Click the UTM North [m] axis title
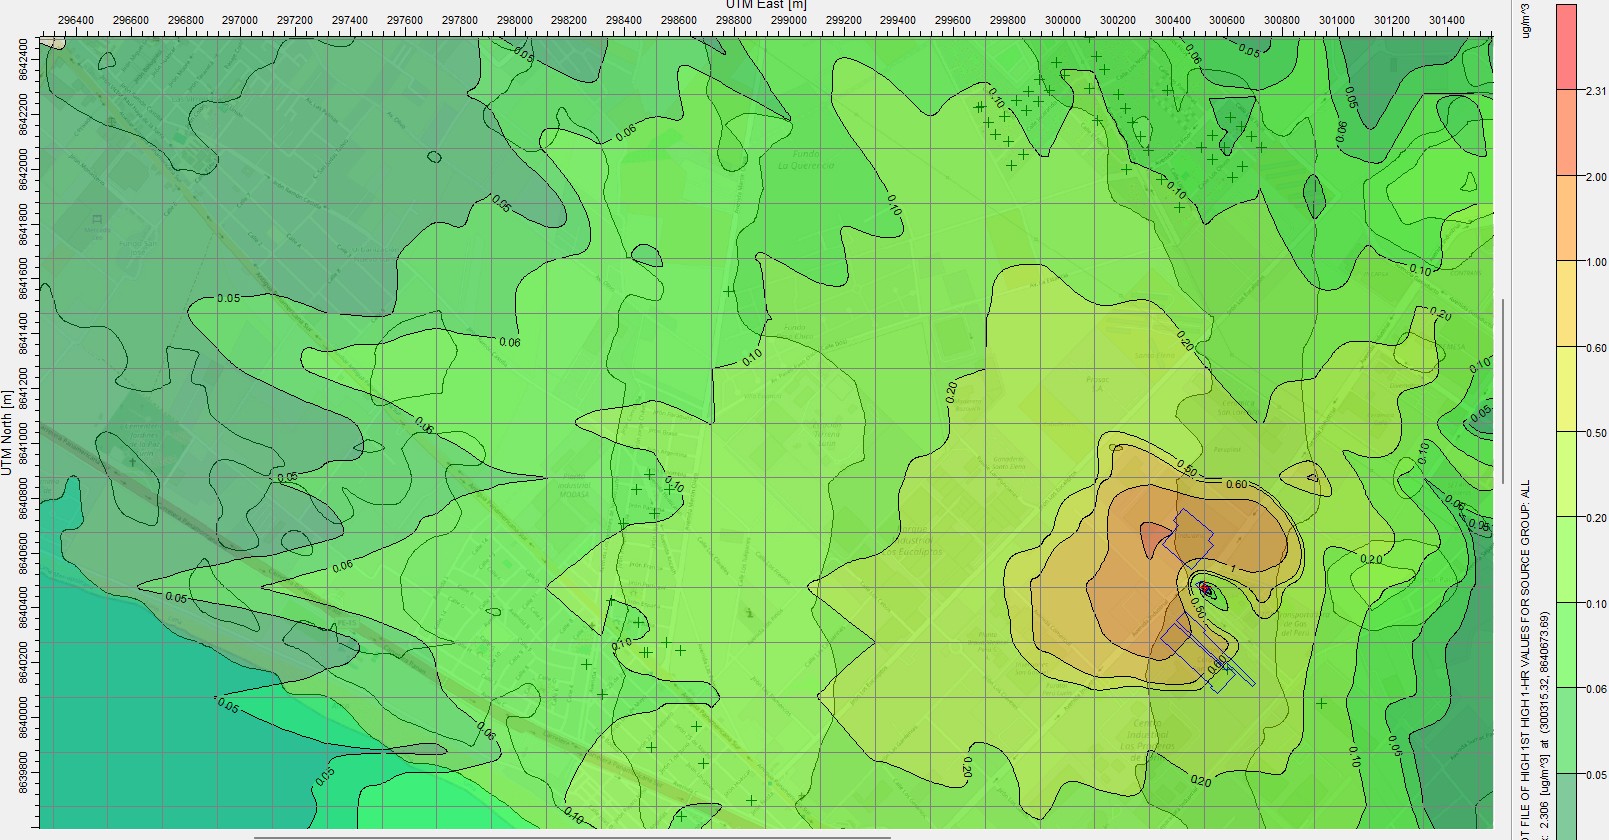This screenshot has height=840, width=1609. click(x=7, y=433)
